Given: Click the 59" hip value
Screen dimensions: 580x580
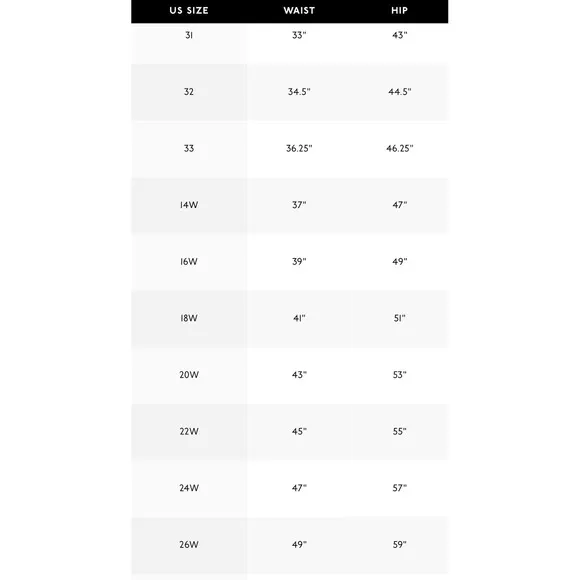Looking at the screenshot, I should (x=399, y=544).
